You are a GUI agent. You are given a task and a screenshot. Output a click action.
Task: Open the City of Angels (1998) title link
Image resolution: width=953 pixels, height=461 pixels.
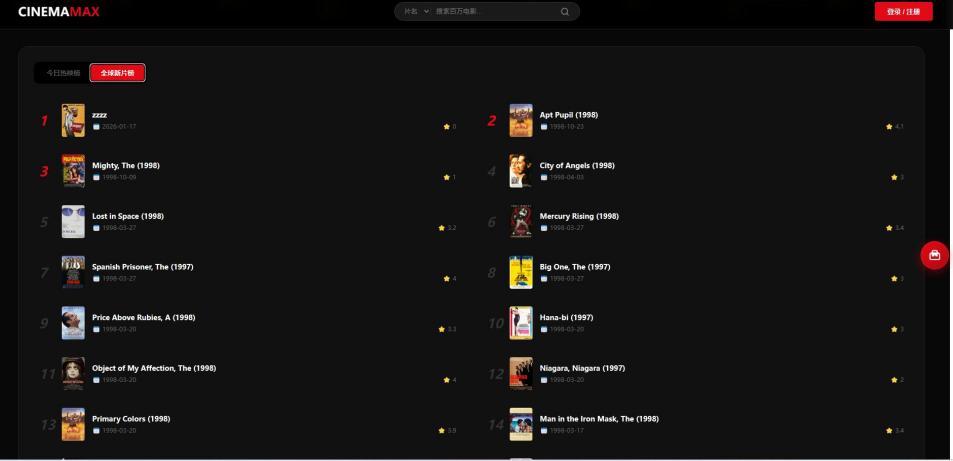tap(577, 165)
